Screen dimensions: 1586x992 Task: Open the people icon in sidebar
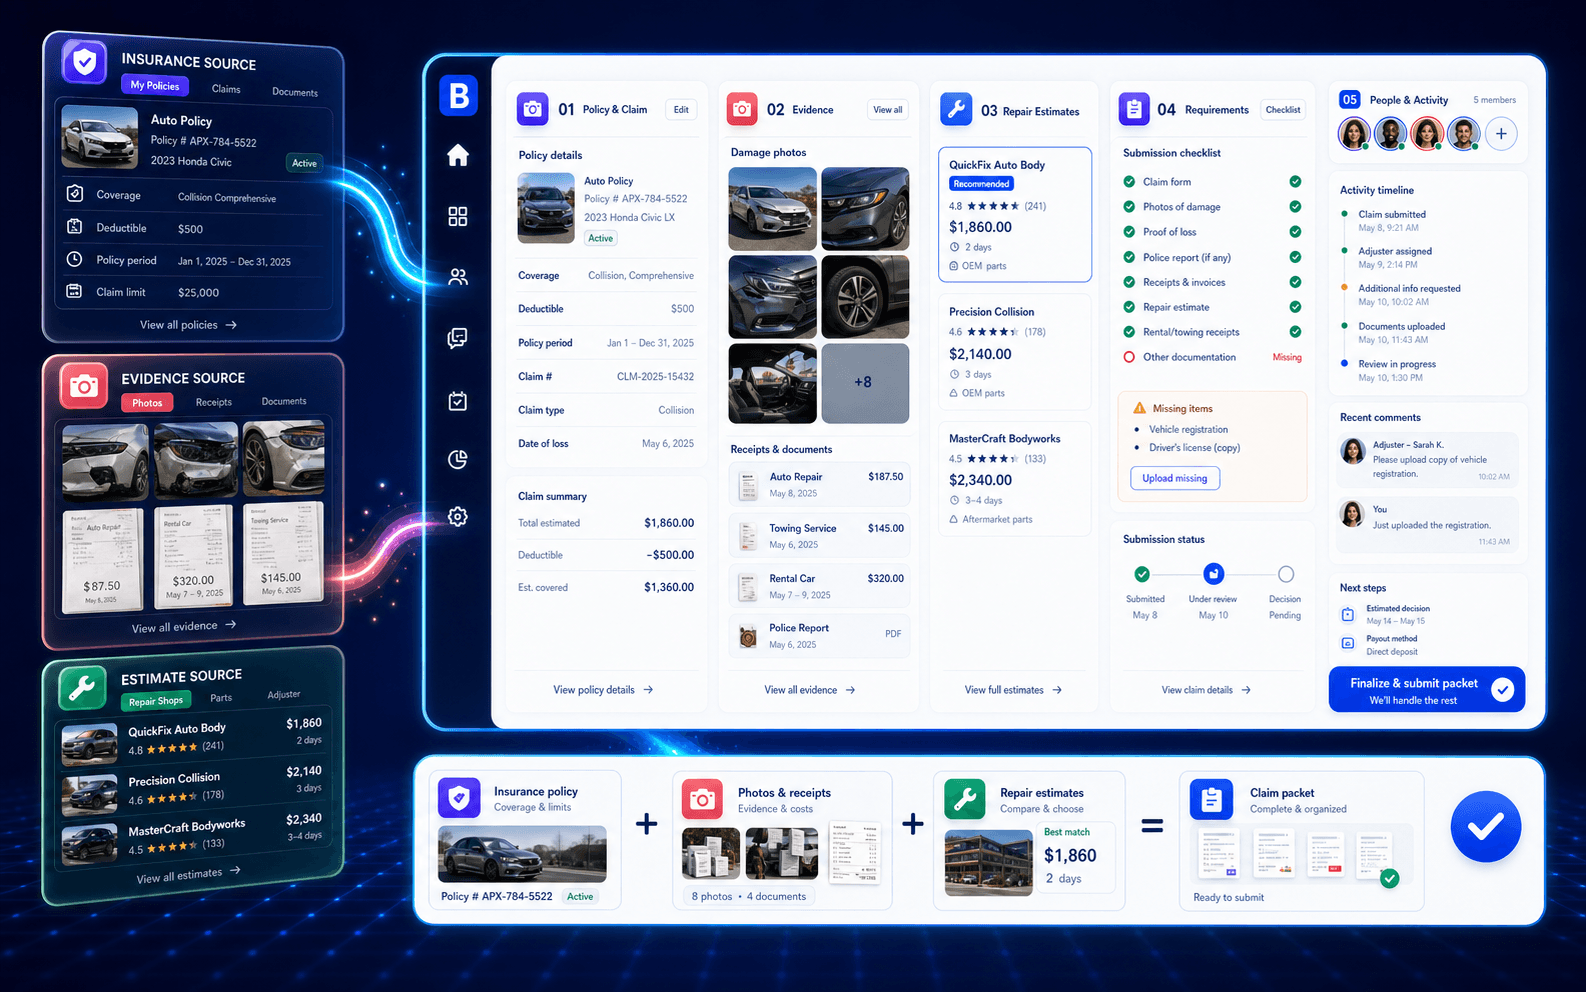point(458,277)
